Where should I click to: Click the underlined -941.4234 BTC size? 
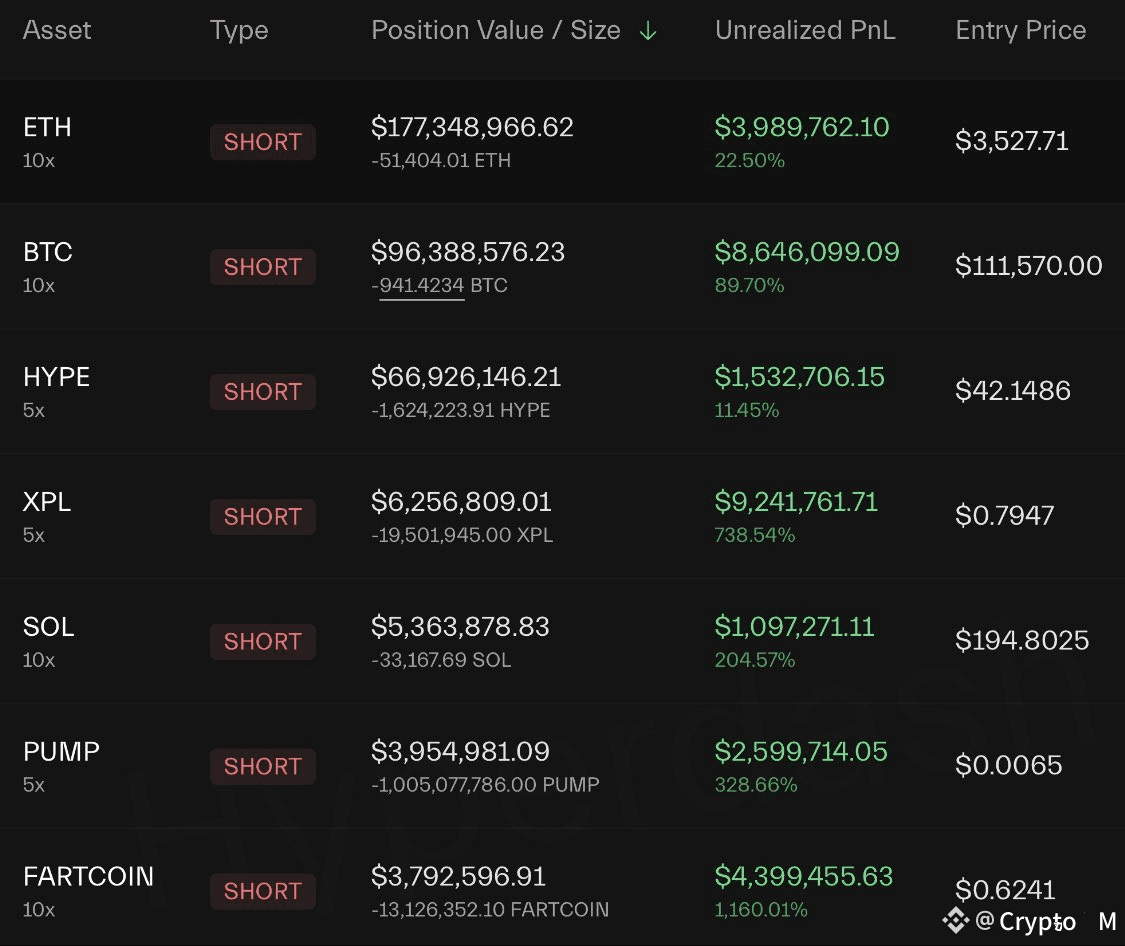point(439,285)
